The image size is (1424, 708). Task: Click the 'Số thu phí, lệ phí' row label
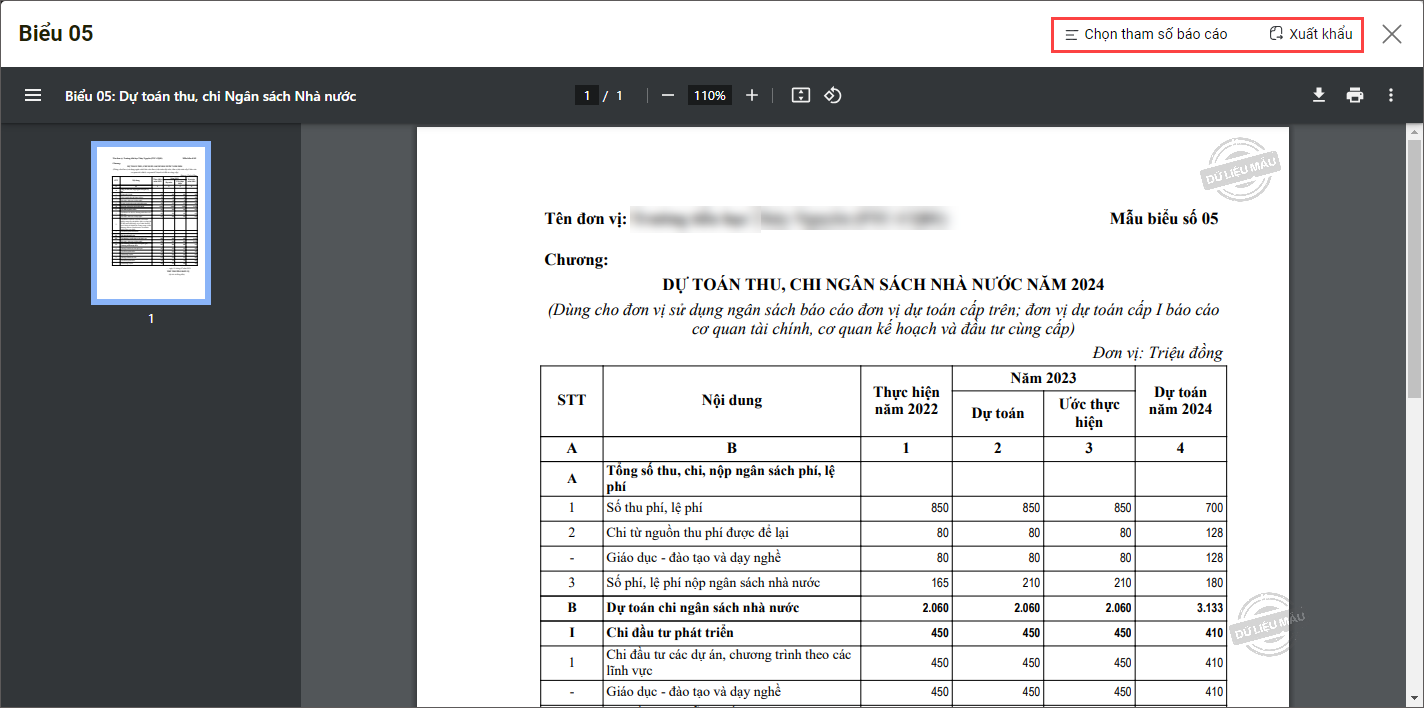click(x=654, y=508)
